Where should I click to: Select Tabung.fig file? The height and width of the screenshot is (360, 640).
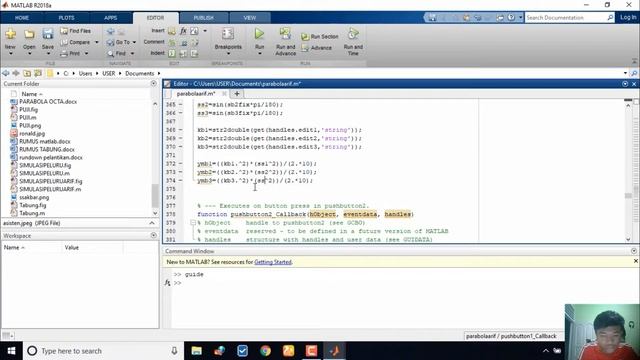click(32, 205)
